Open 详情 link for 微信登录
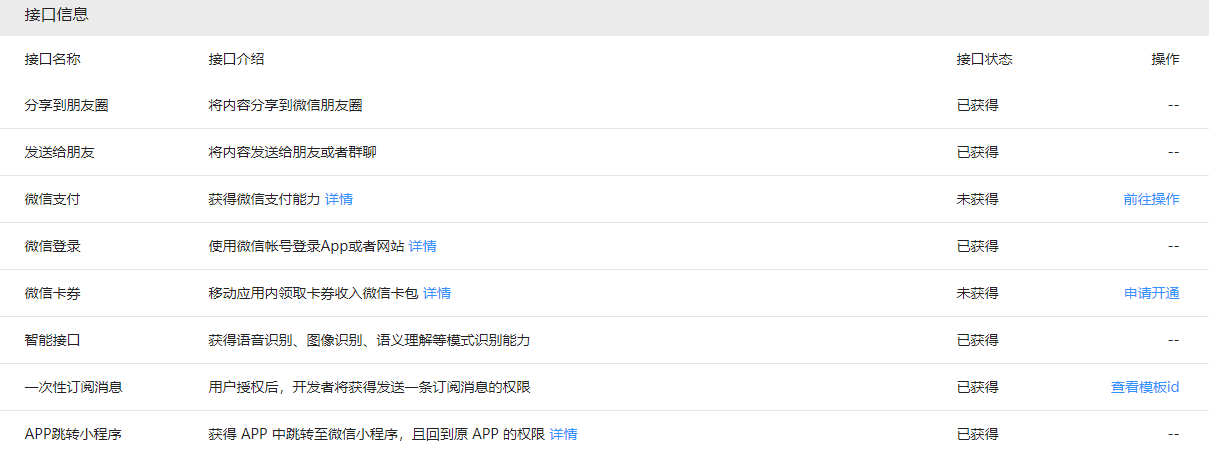This screenshot has height=454, width=1209. (422, 246)
